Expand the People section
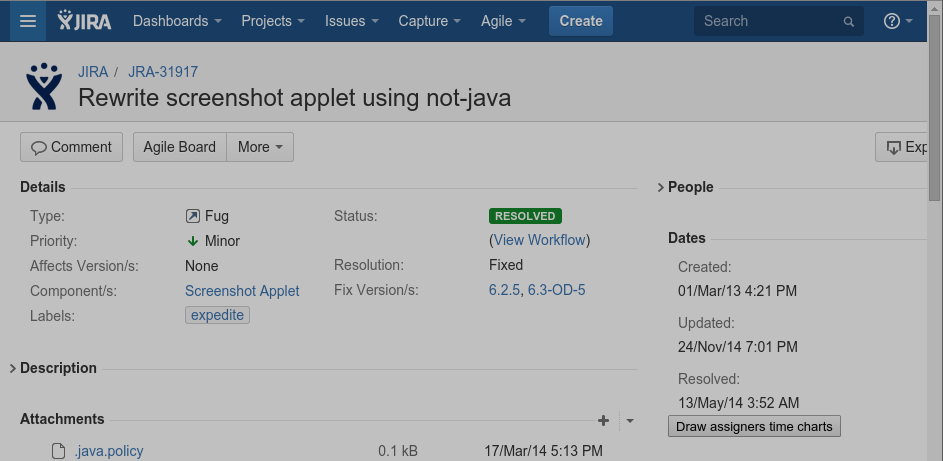This screenshot has height=461, width=943. point(661,188)
